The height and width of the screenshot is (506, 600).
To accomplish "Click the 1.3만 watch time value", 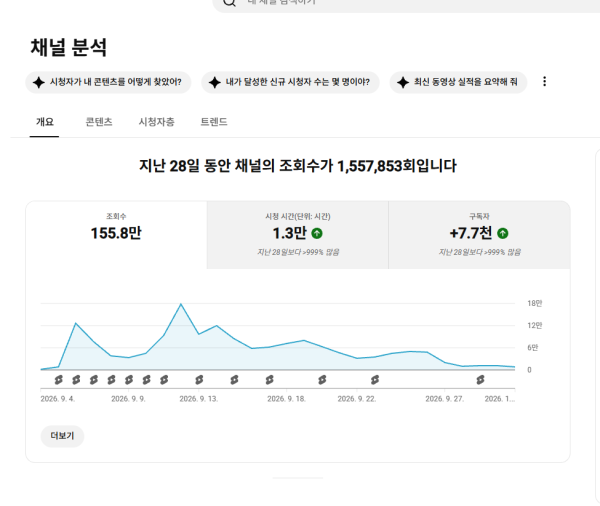I will click(x=290, y=233).
